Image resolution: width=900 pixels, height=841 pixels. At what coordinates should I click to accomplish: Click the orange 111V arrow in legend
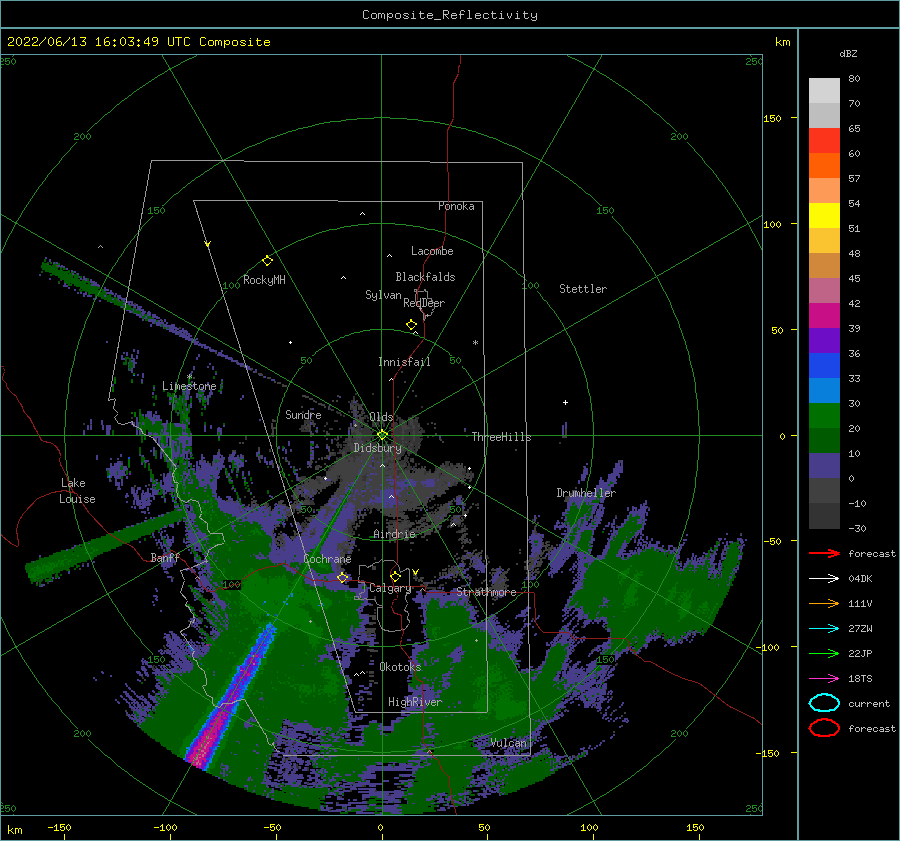[x=824, y=603]
